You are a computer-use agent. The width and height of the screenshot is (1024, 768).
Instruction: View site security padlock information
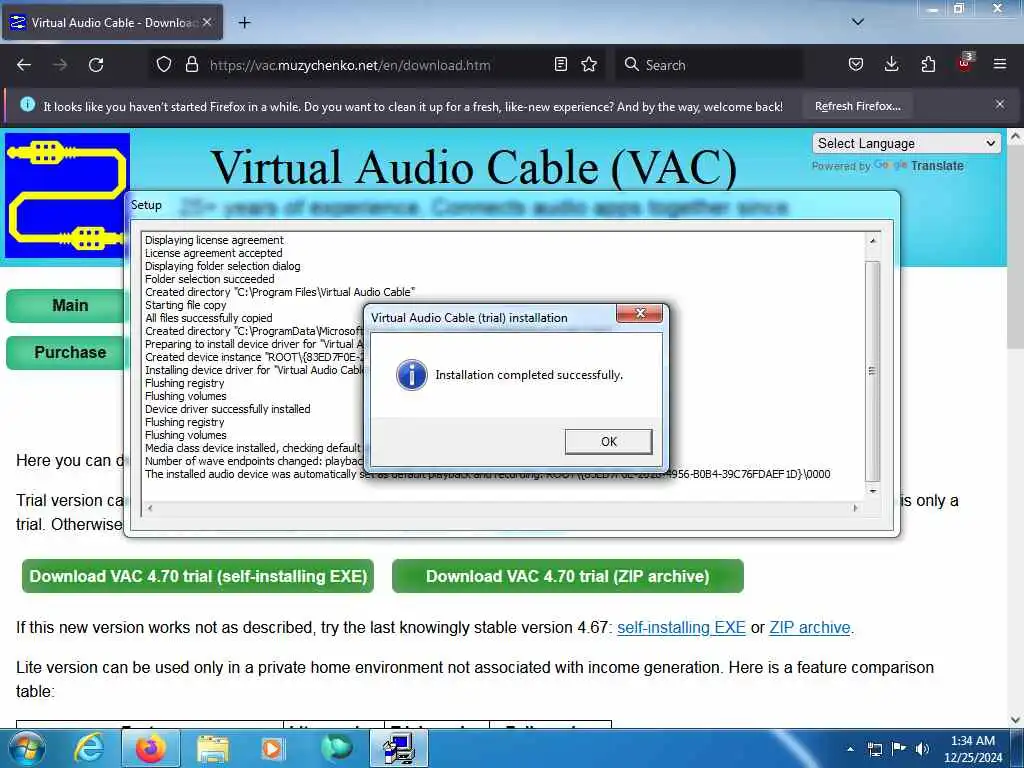point(191,65)
